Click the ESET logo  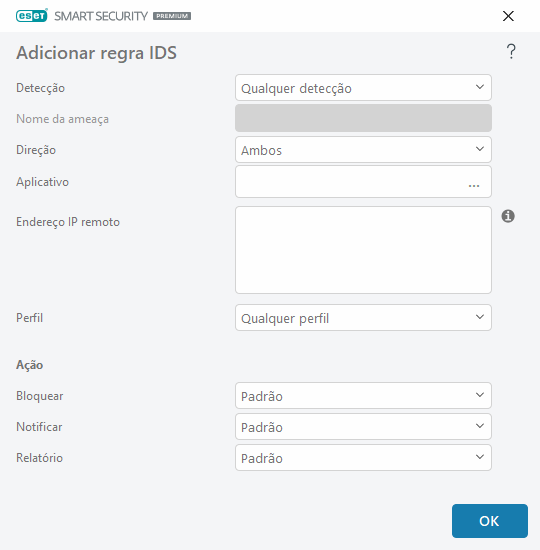(32, 16)
